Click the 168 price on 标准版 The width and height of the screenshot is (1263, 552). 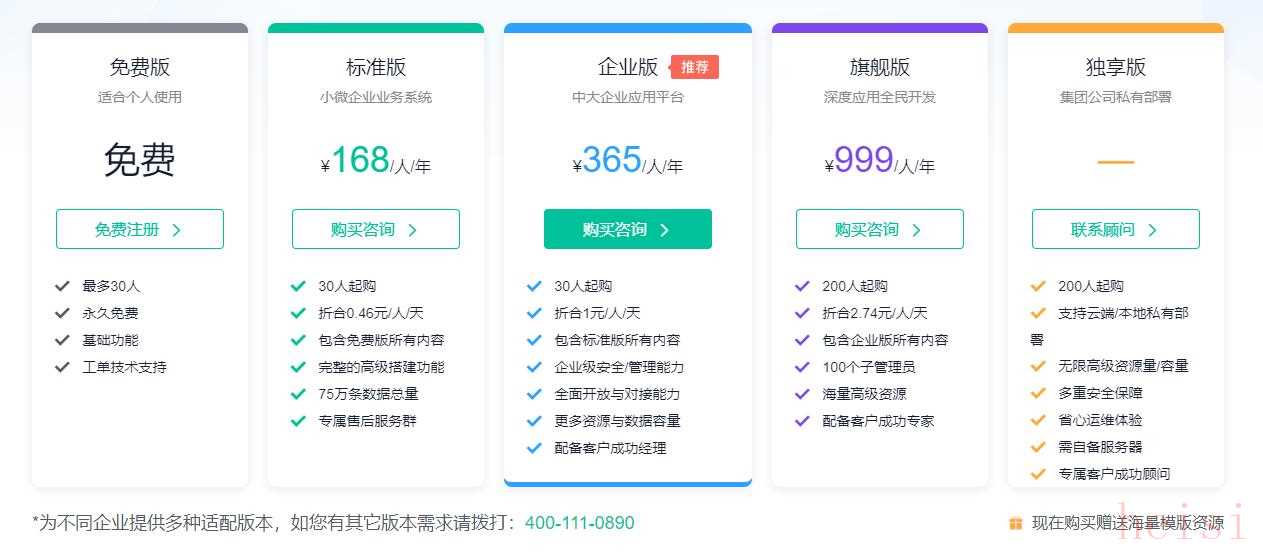(359, 161)
